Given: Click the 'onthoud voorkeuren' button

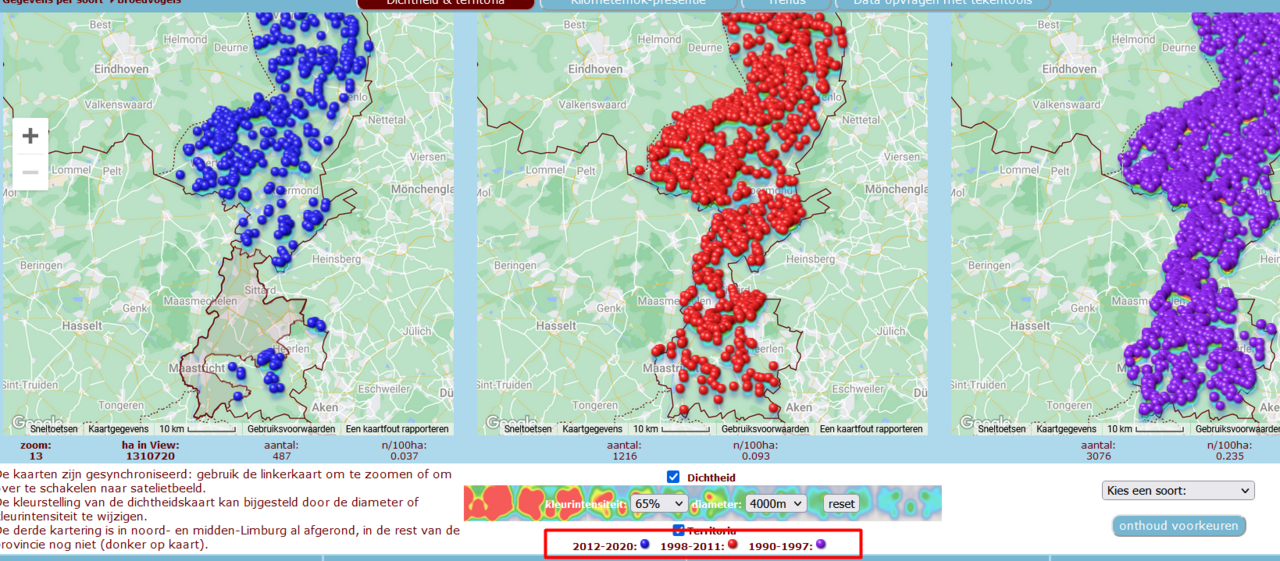Looking at the screenshot, I should [x=1179, y=526].
